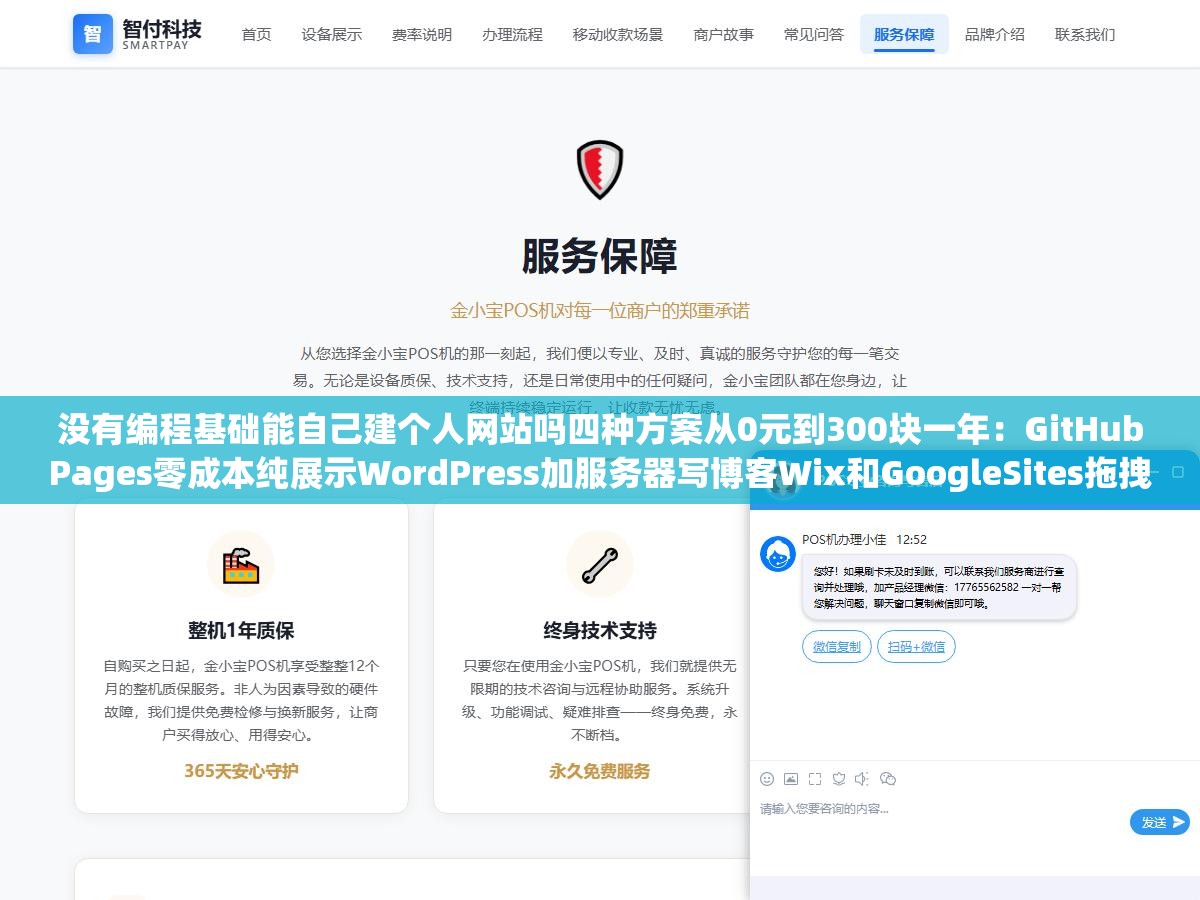Click the 智付科技 SmartPay logo
Image resolution: width=1200 pixels, height=900 pixels.
click(x=137, y=34)
